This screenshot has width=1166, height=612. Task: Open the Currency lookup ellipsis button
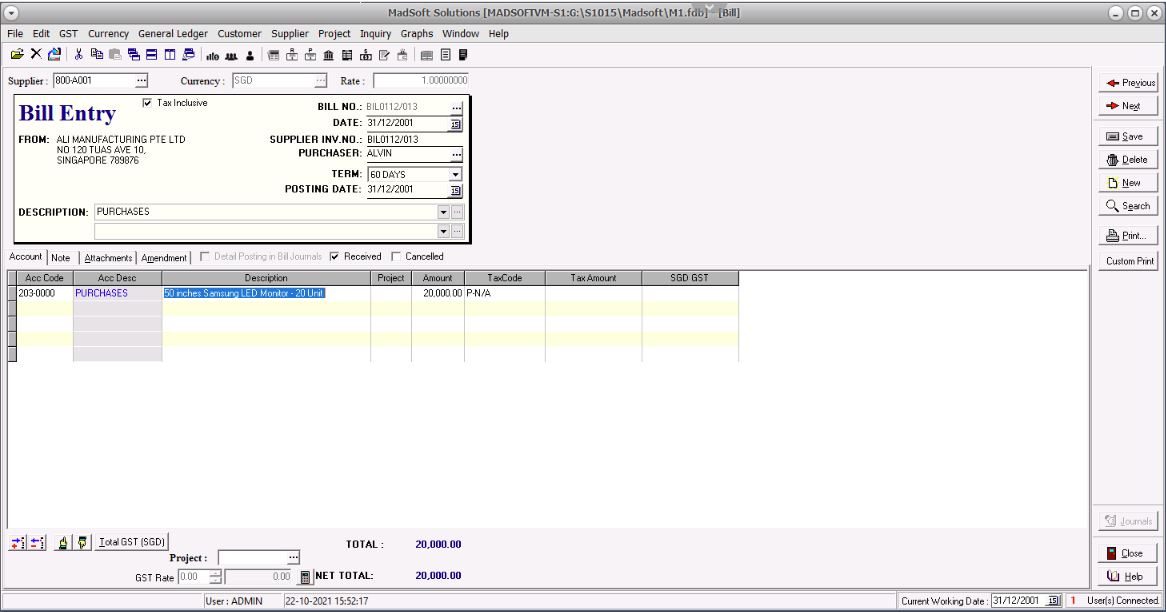pyautogui.click(x=321, y=80)
